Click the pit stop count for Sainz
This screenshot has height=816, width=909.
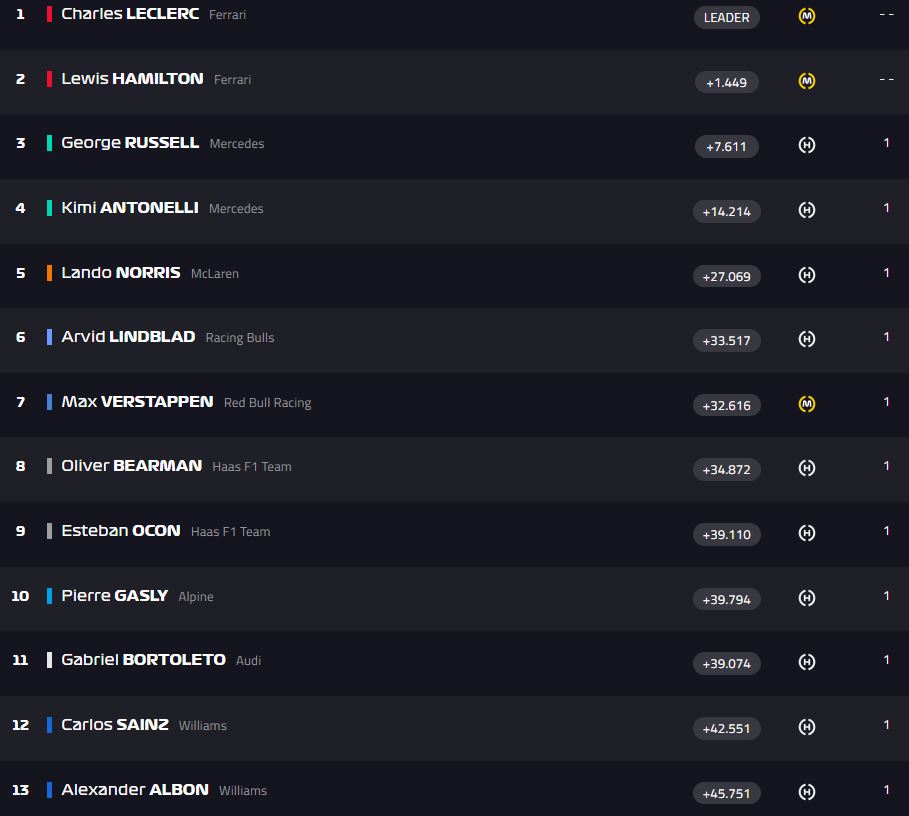point(886,725)
